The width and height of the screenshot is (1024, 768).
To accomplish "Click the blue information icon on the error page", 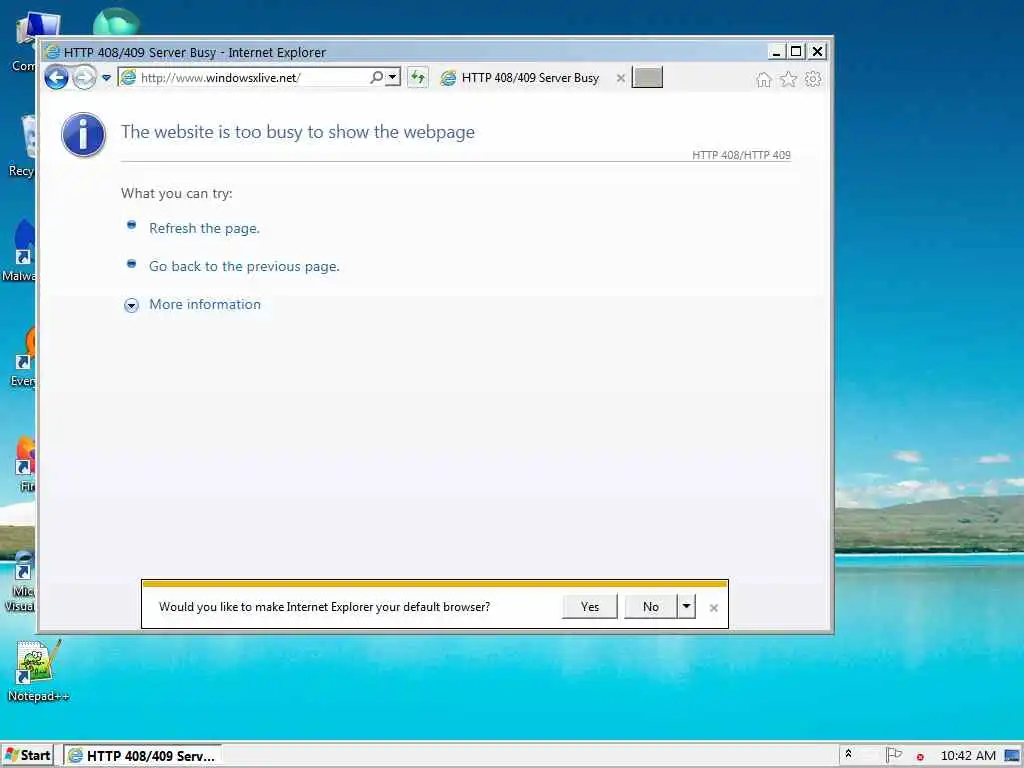I will tap(83, 135).
